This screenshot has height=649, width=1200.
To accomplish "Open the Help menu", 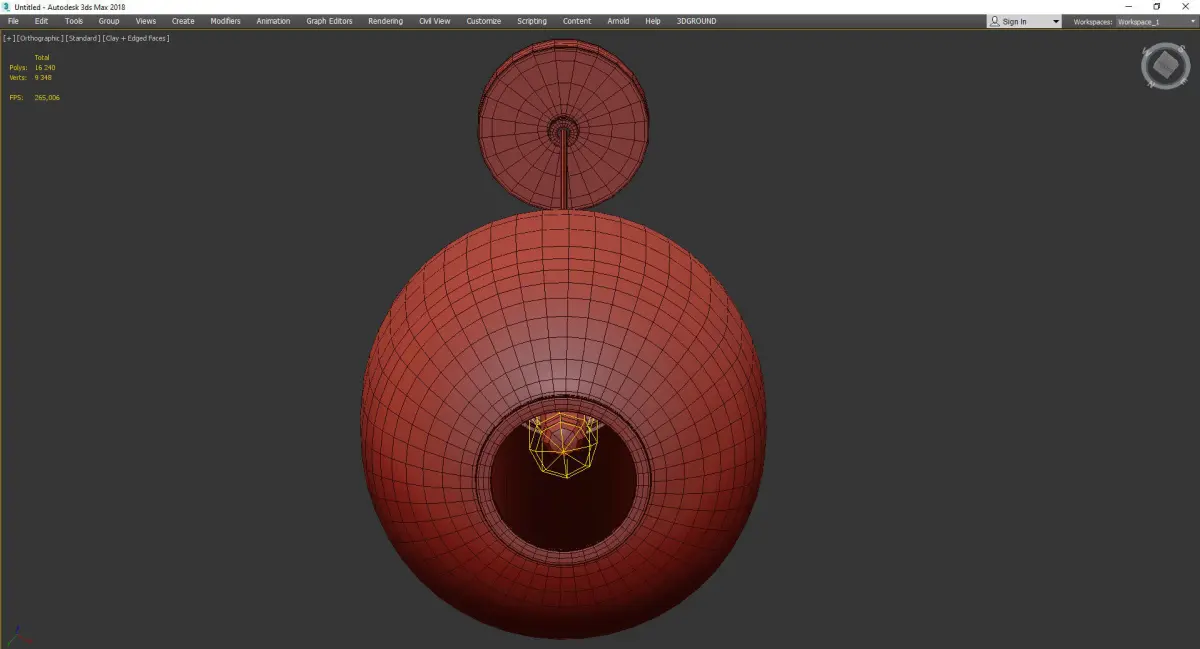I will [653, 21].
